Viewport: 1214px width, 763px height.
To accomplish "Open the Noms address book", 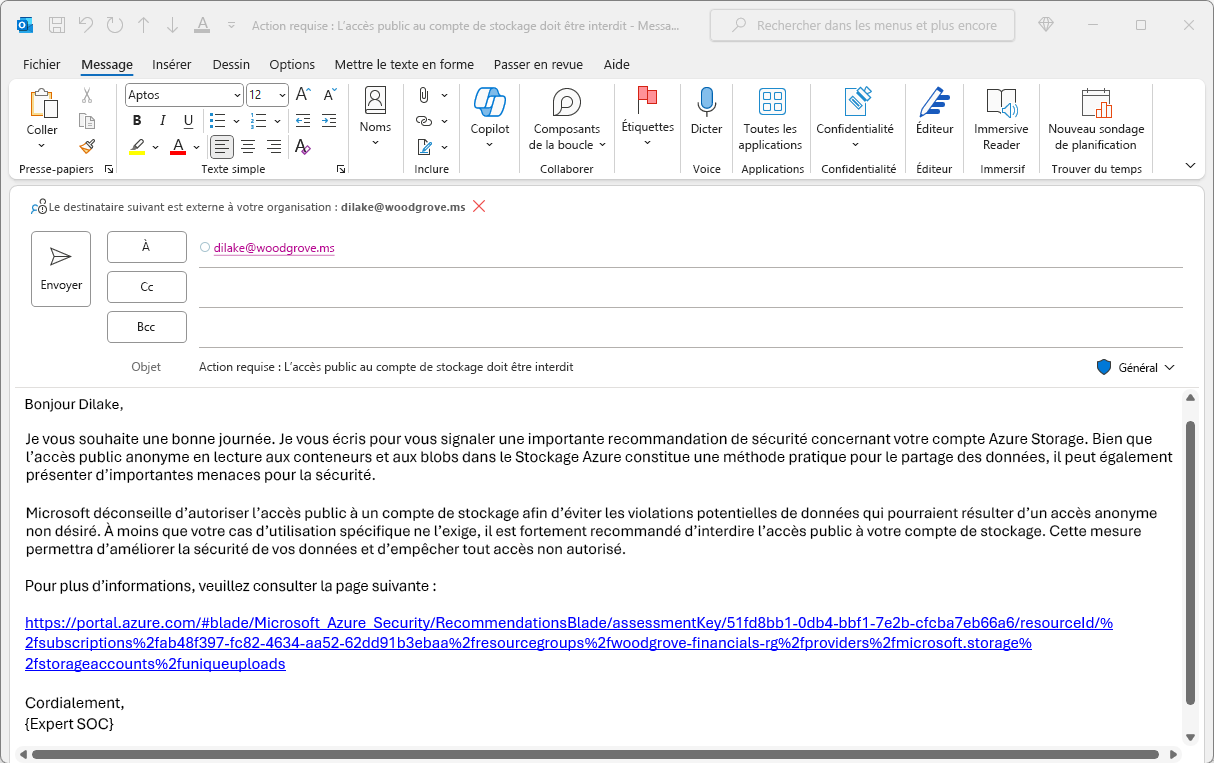I will coord(375,118).
